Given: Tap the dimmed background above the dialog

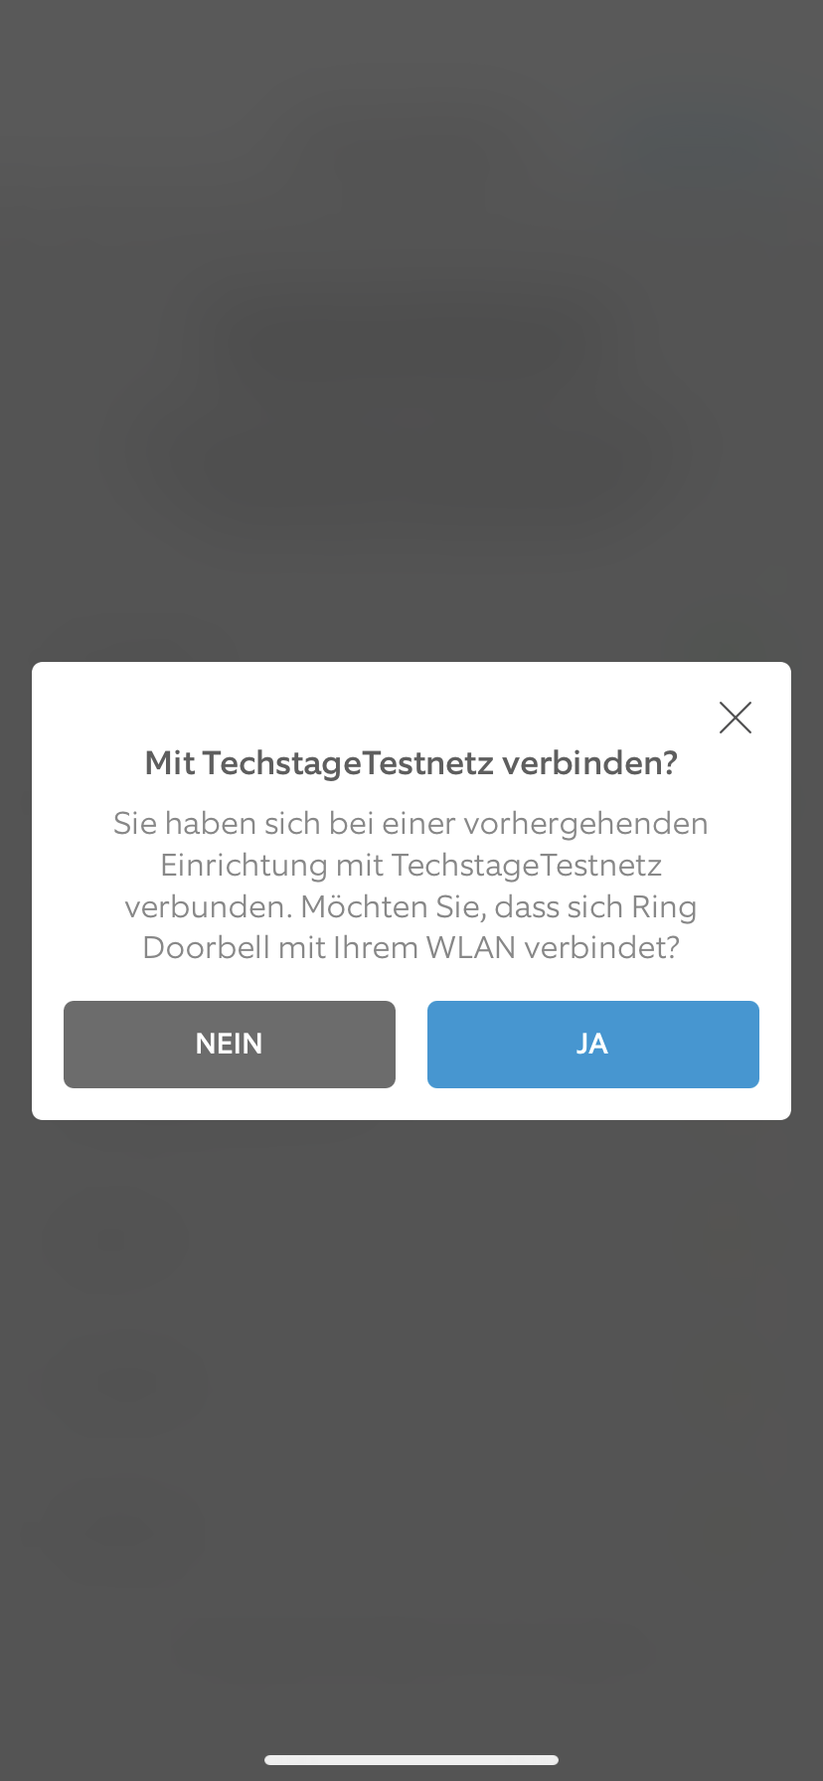Looking at the screenshot, I should tap(411, 330).
